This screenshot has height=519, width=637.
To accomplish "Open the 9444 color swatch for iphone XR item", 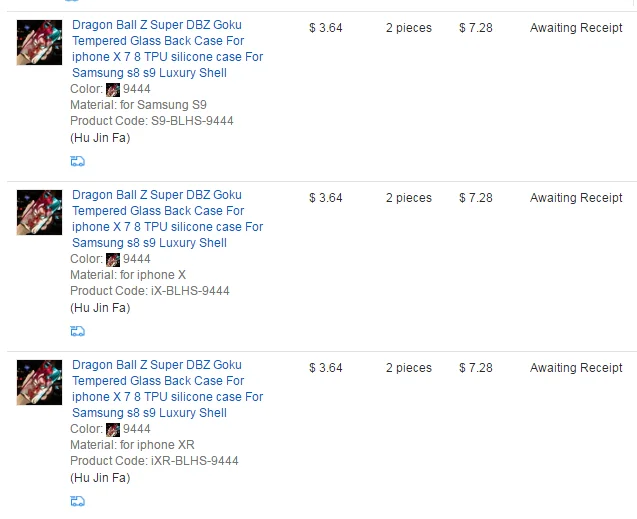I will (113, 430).
